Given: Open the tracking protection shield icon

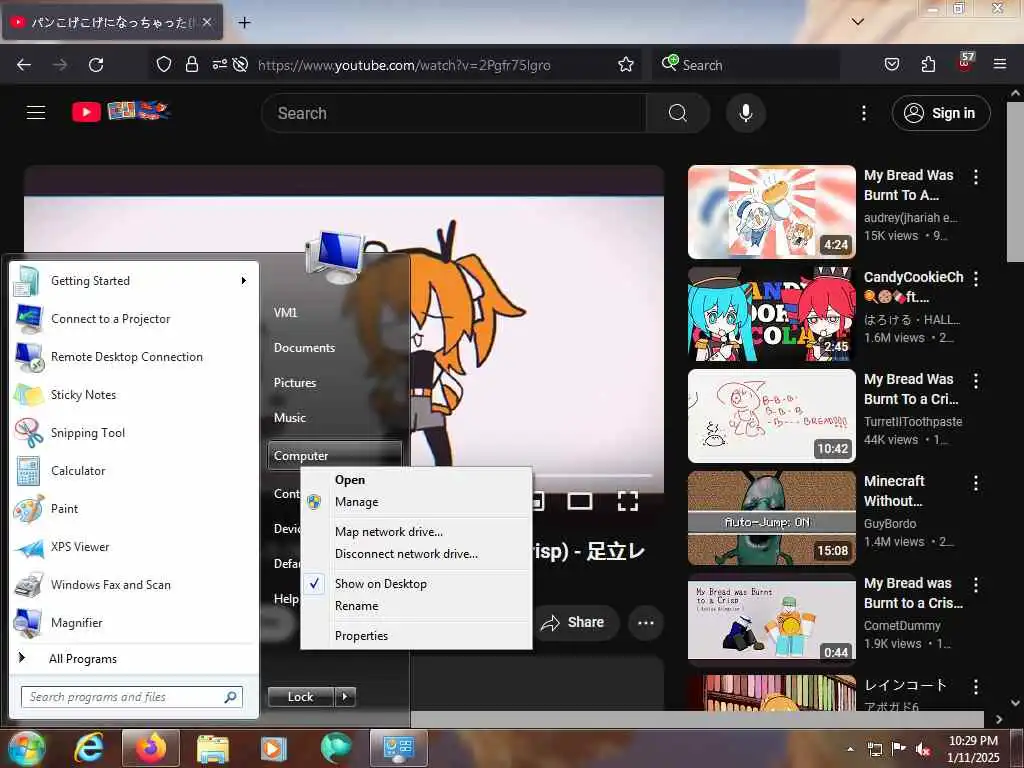Looking at the screenshot, I should 164,64.
